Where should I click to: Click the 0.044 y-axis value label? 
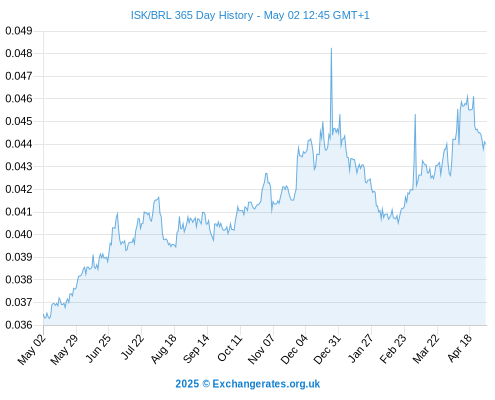point(19,144)
